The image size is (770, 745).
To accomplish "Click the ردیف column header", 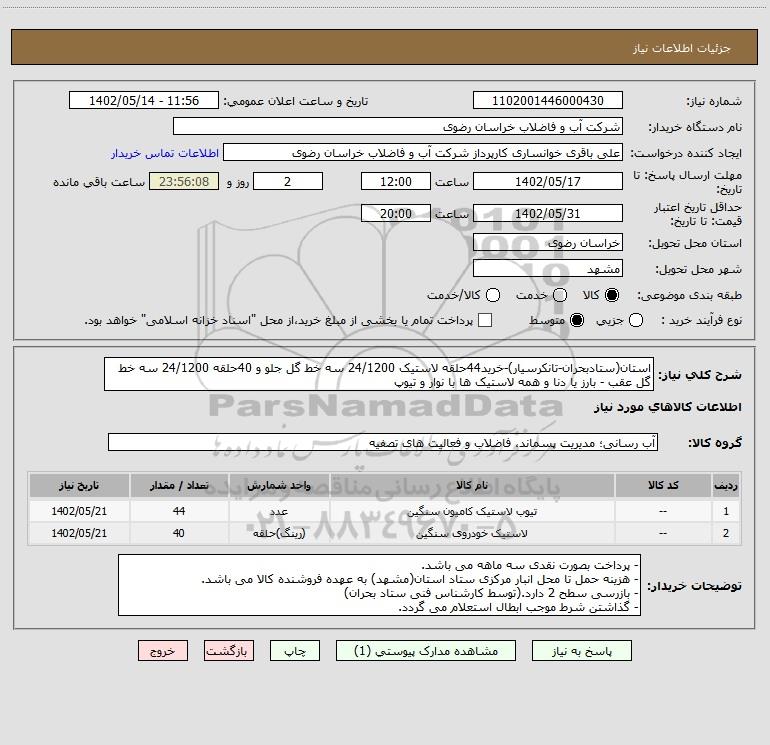I will click(x=726, y=486).
